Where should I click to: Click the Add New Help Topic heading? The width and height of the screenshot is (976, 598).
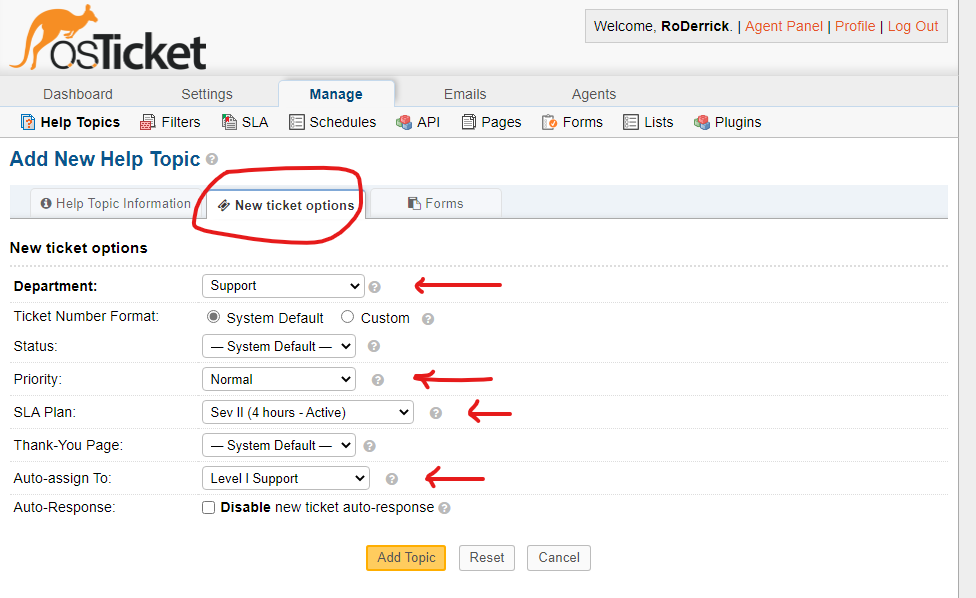(105, 159)
